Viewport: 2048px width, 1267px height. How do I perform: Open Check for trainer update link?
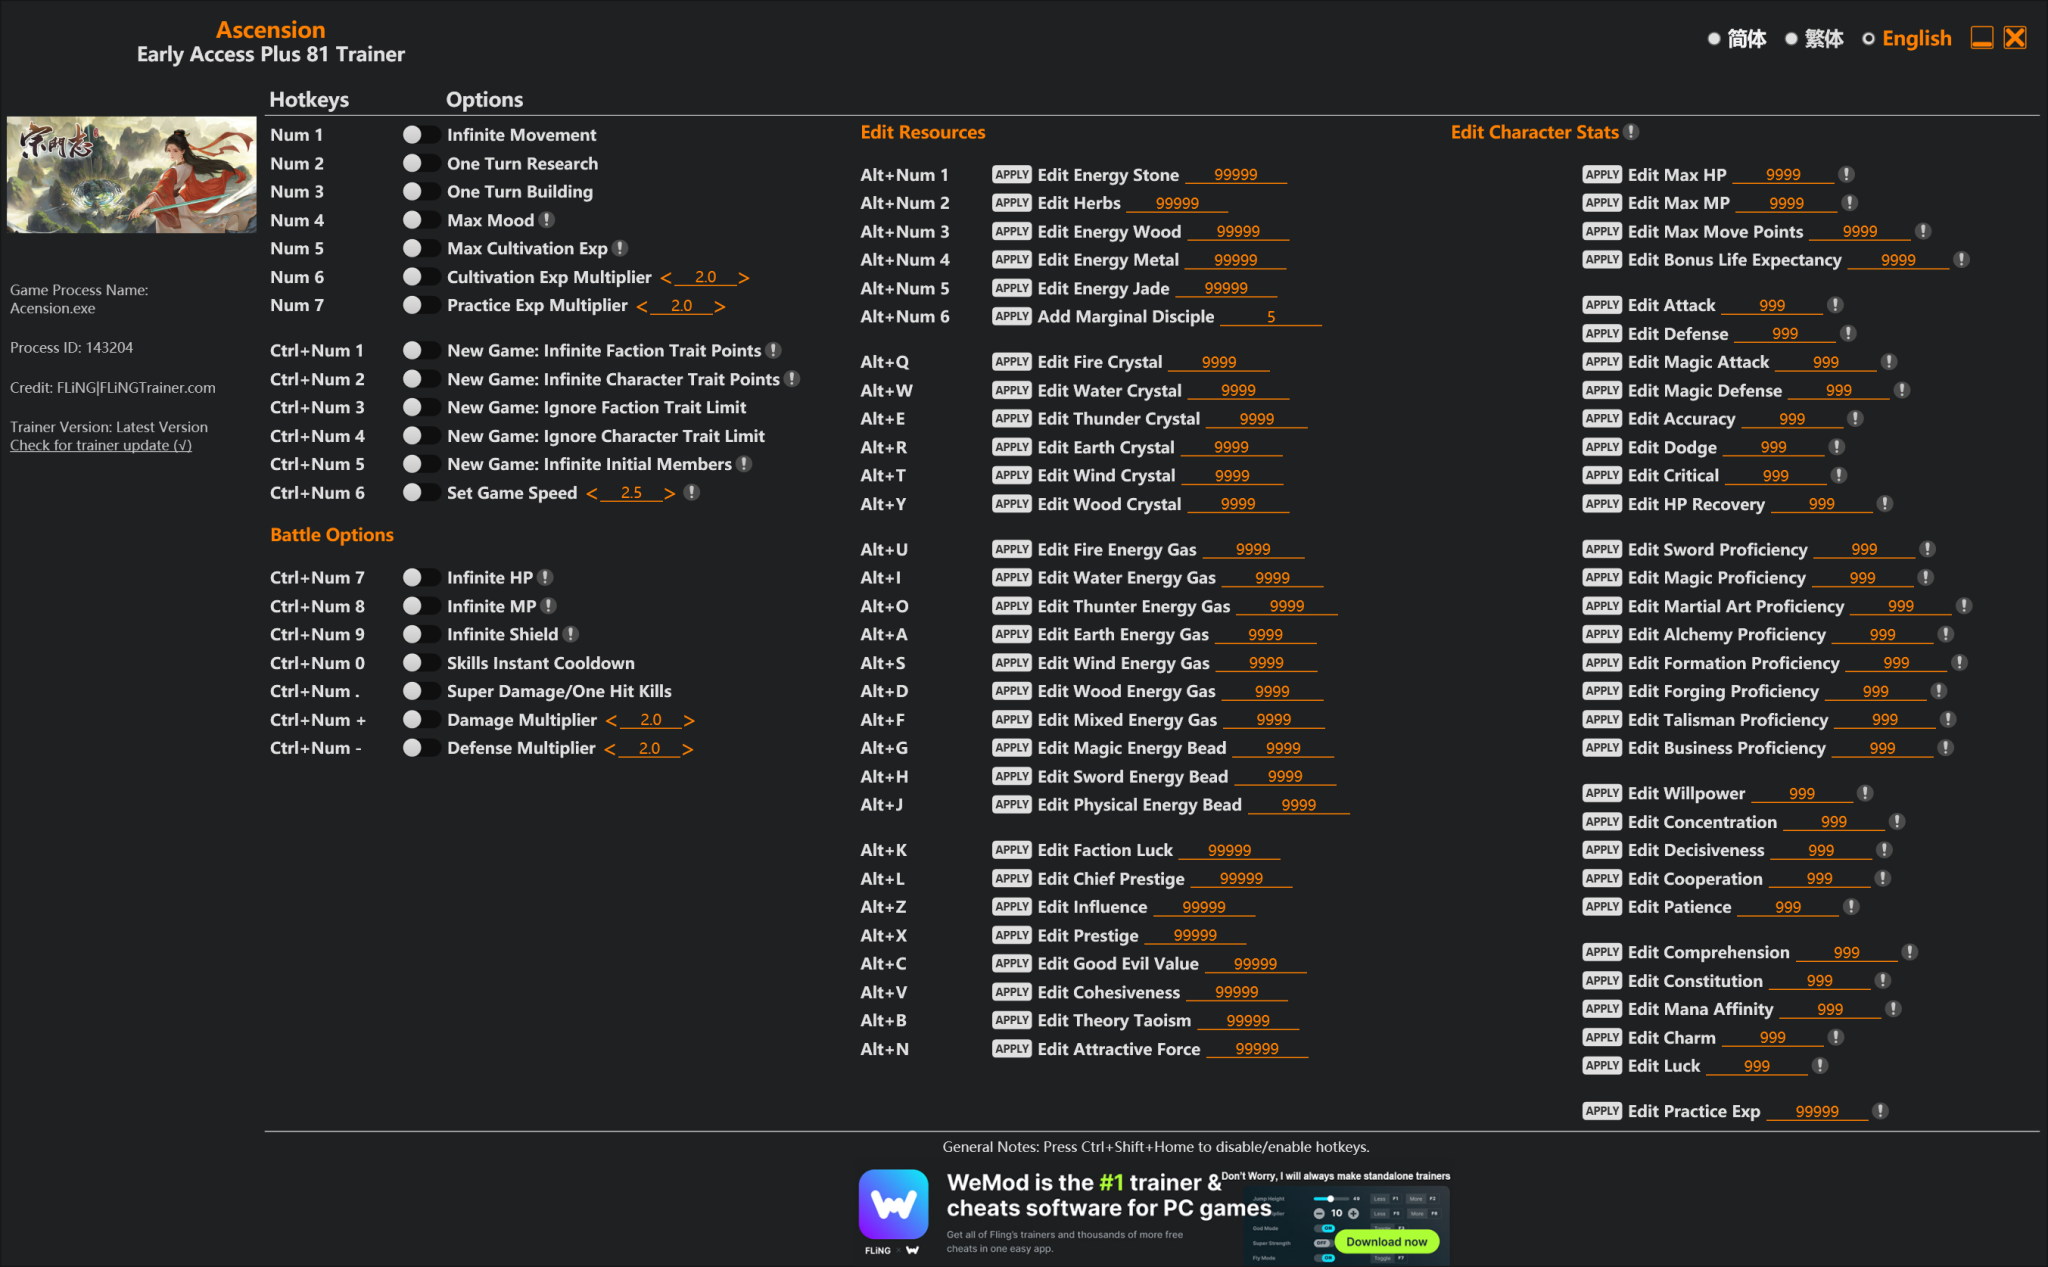(x=100, y=445)
